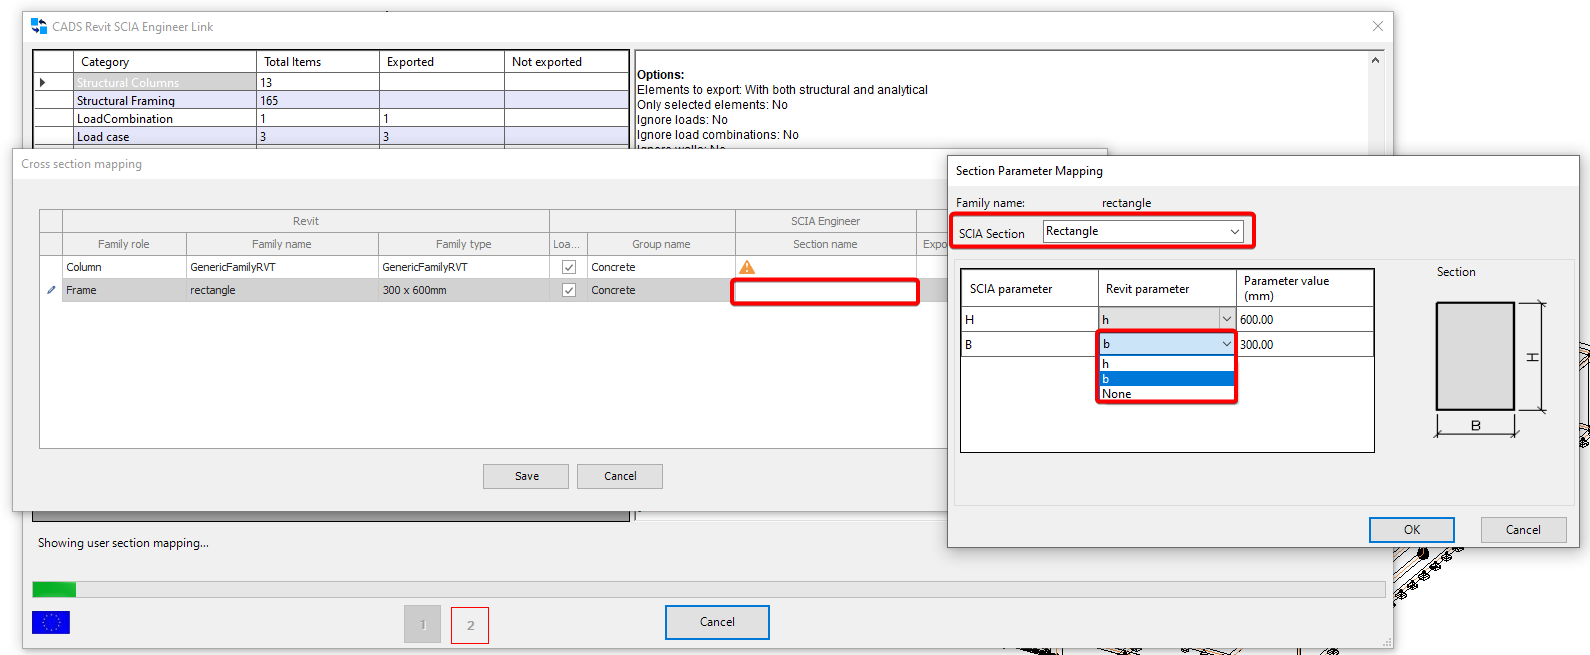The height and width of the screenshot is (655, 1590).
Task: Click the pencil edit icon beside Frame
Action: coord(51,290)
